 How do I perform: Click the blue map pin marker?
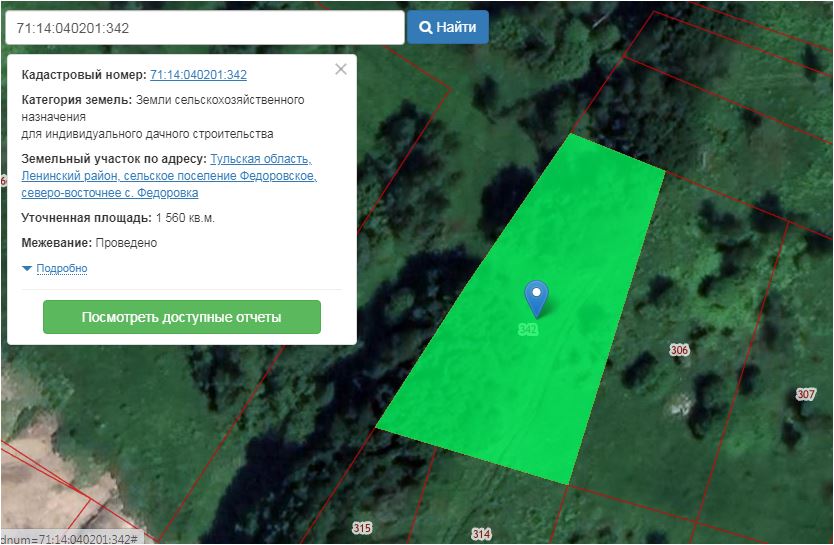tap(537, 297)
